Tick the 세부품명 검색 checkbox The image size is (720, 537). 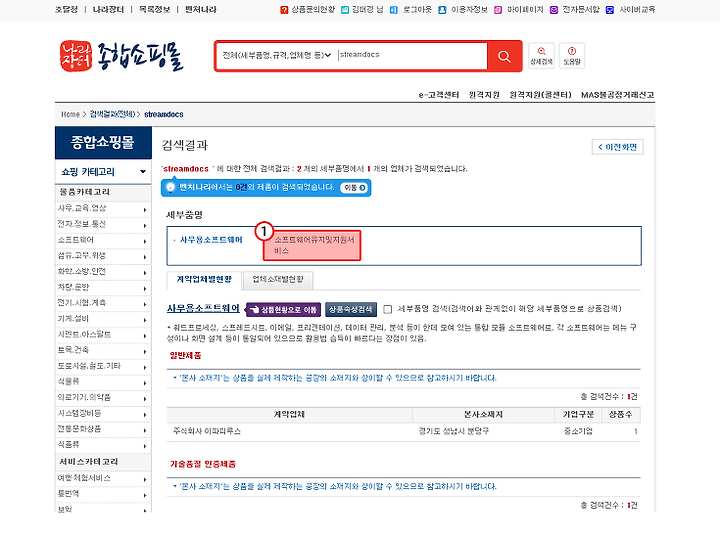tap(388, 309)
